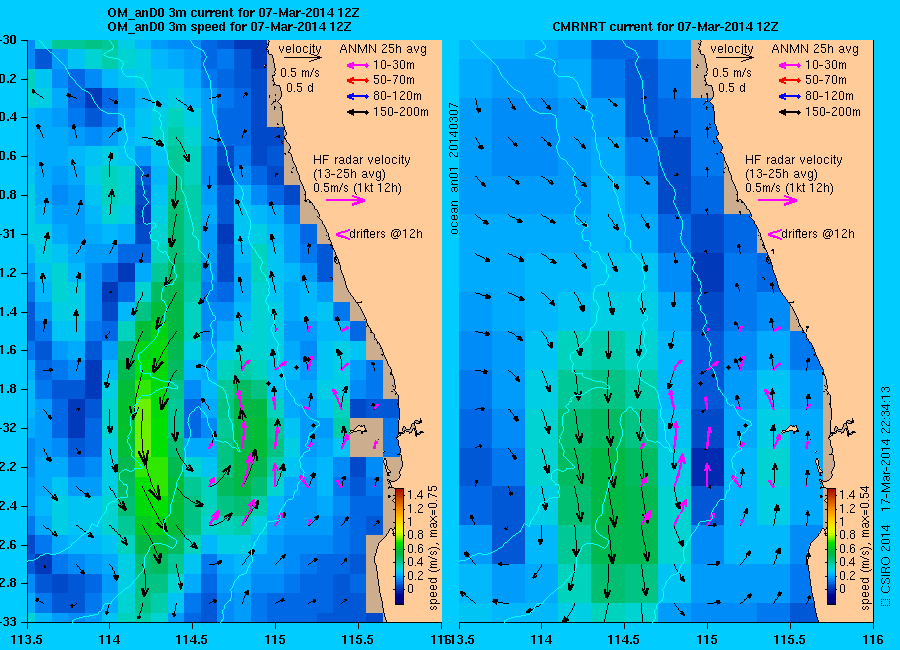Click the red 50-70m arrow in right legend
The width and height of the screenshot is (900, 650).
(x=790, y=81)
